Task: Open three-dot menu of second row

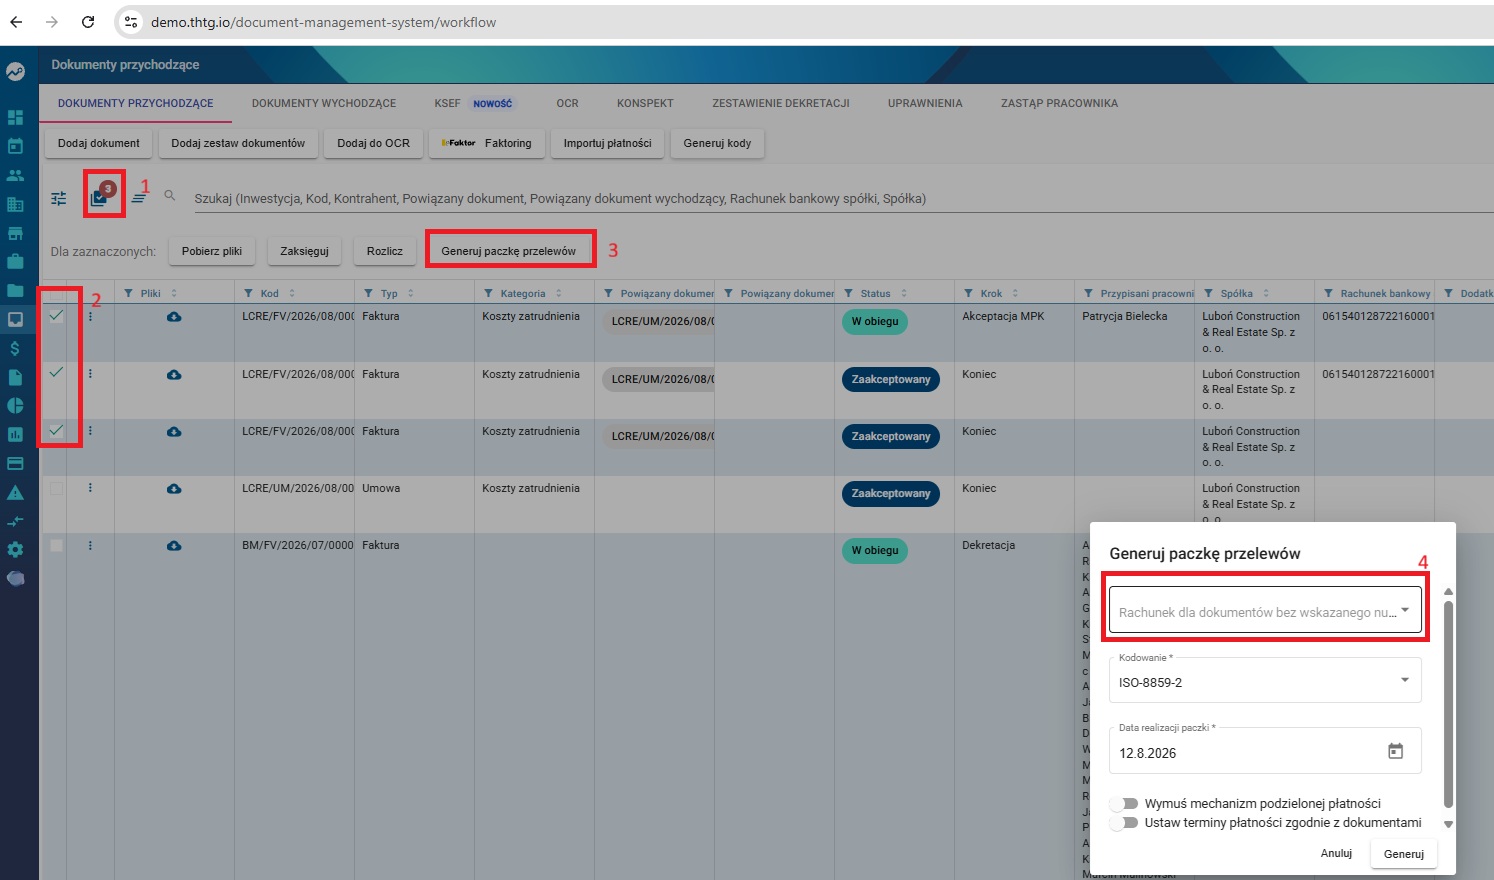Action: (x=90, y=374)
